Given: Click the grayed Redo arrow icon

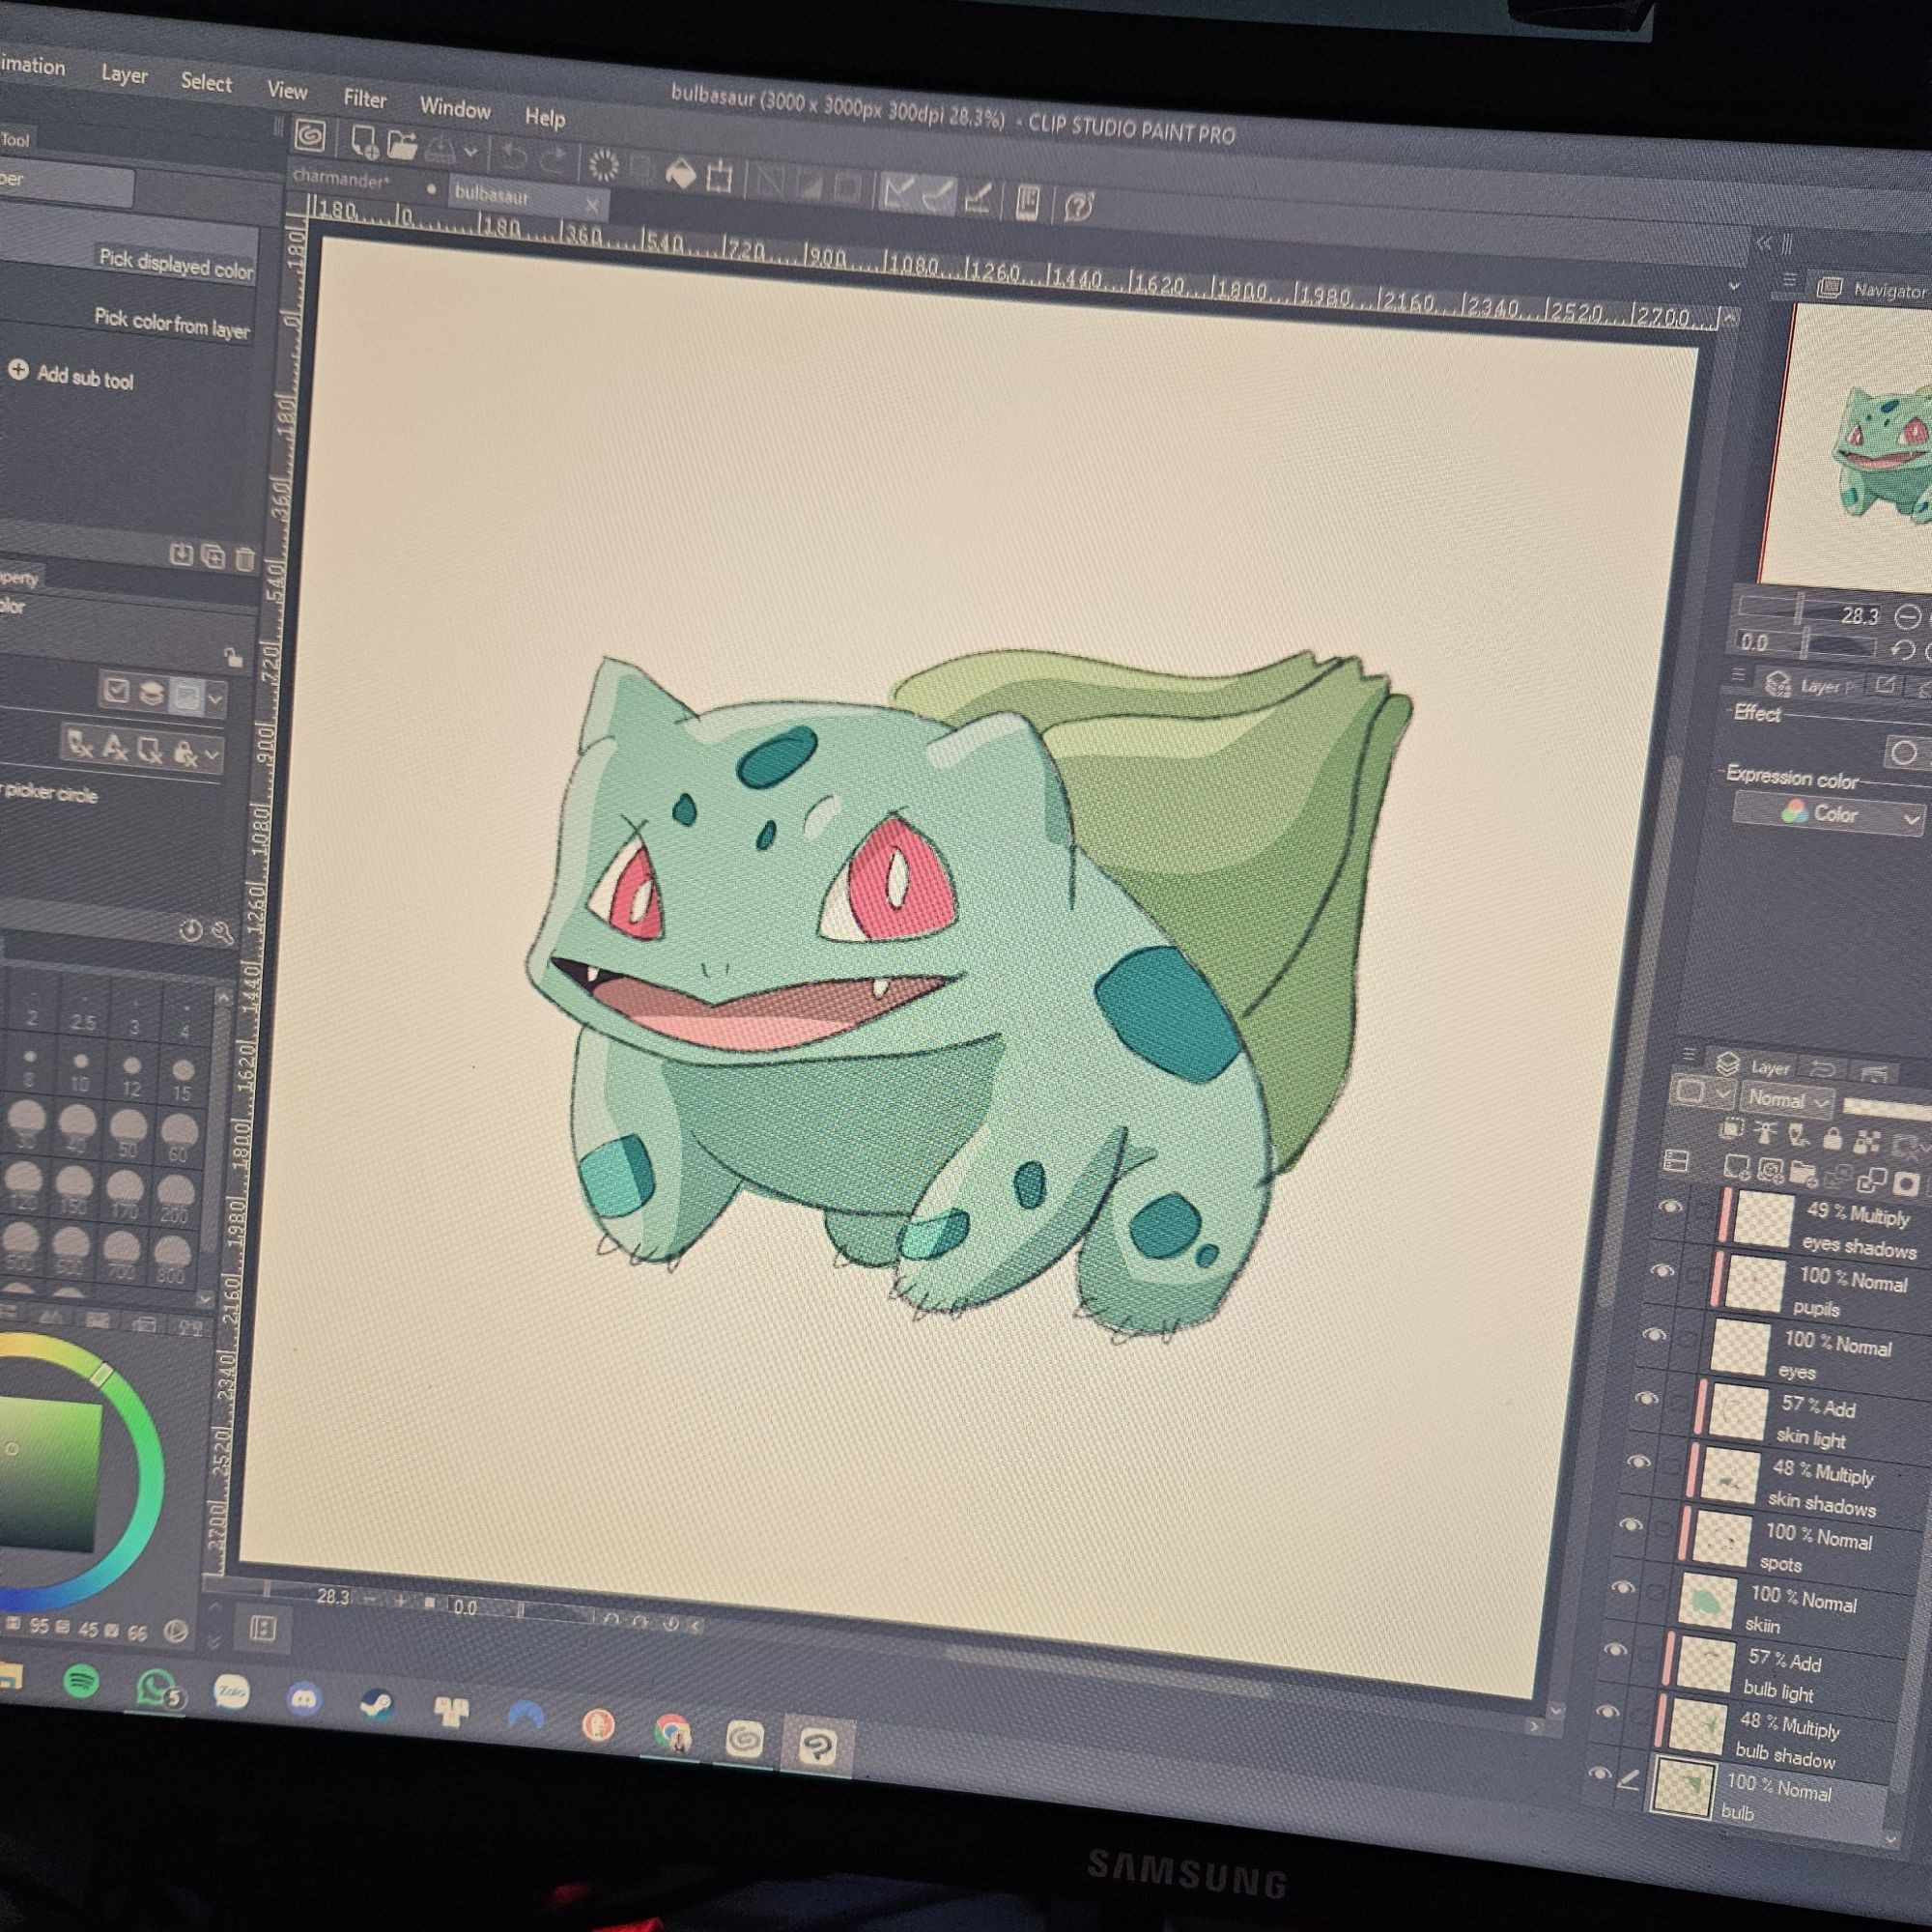Looking at the screenshot, I should pos(553,161).
